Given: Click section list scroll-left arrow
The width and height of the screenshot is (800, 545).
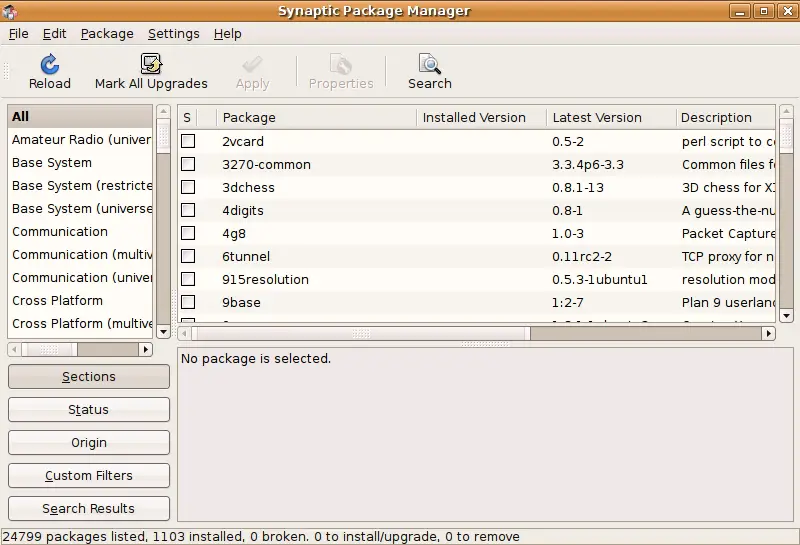Looking at the screenshot, I should coord(14,350).
